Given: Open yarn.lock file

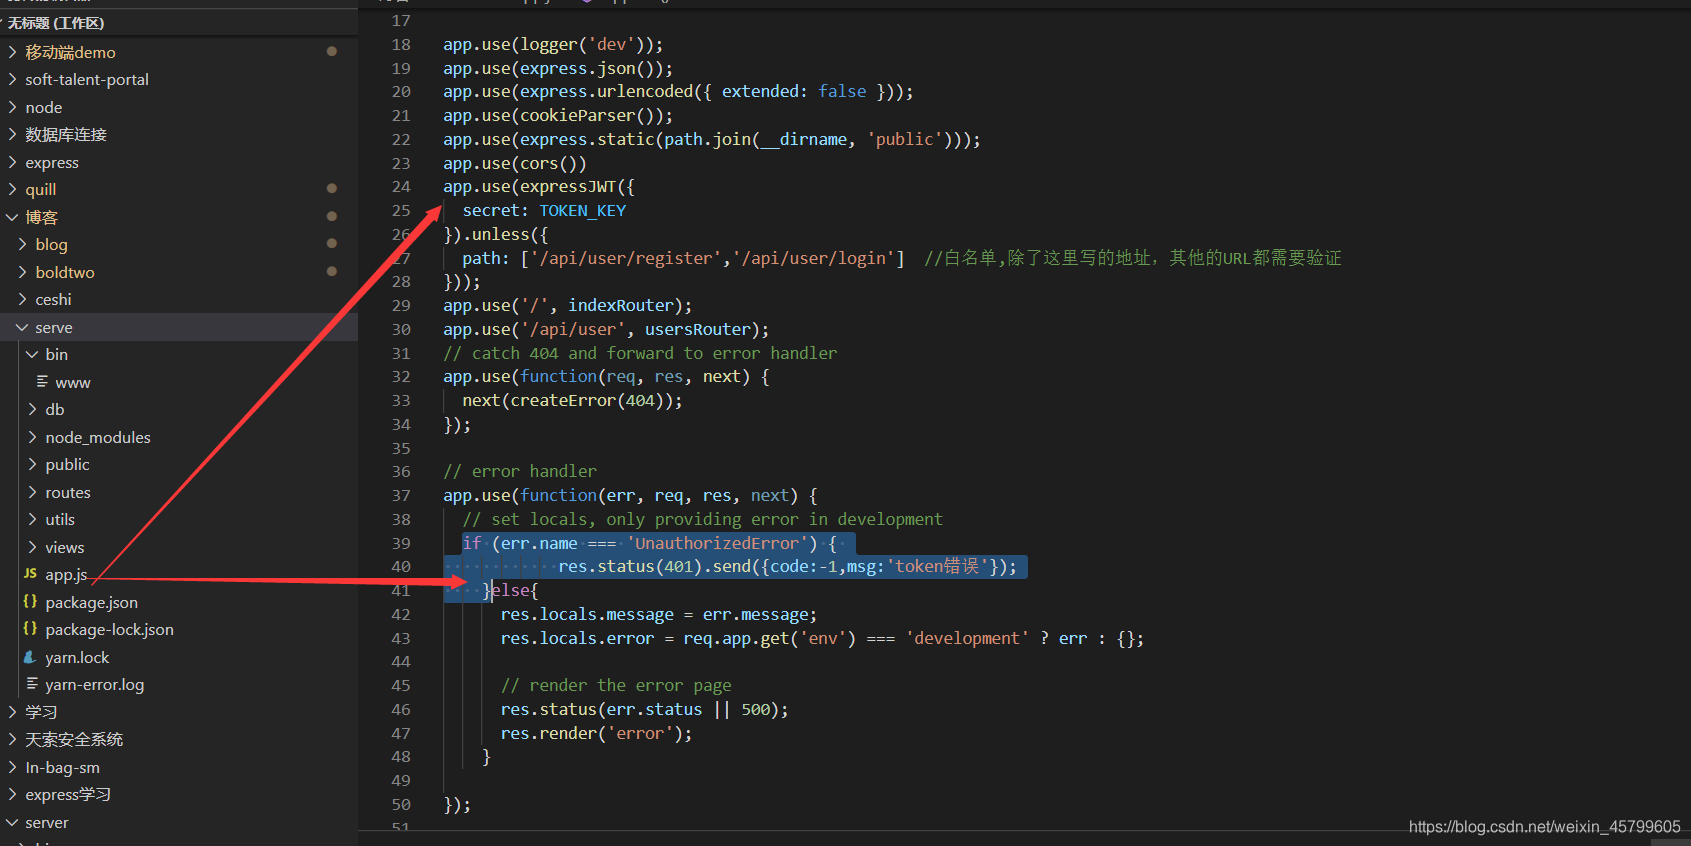Looking at the screenshot, I should tap(77, 657).
